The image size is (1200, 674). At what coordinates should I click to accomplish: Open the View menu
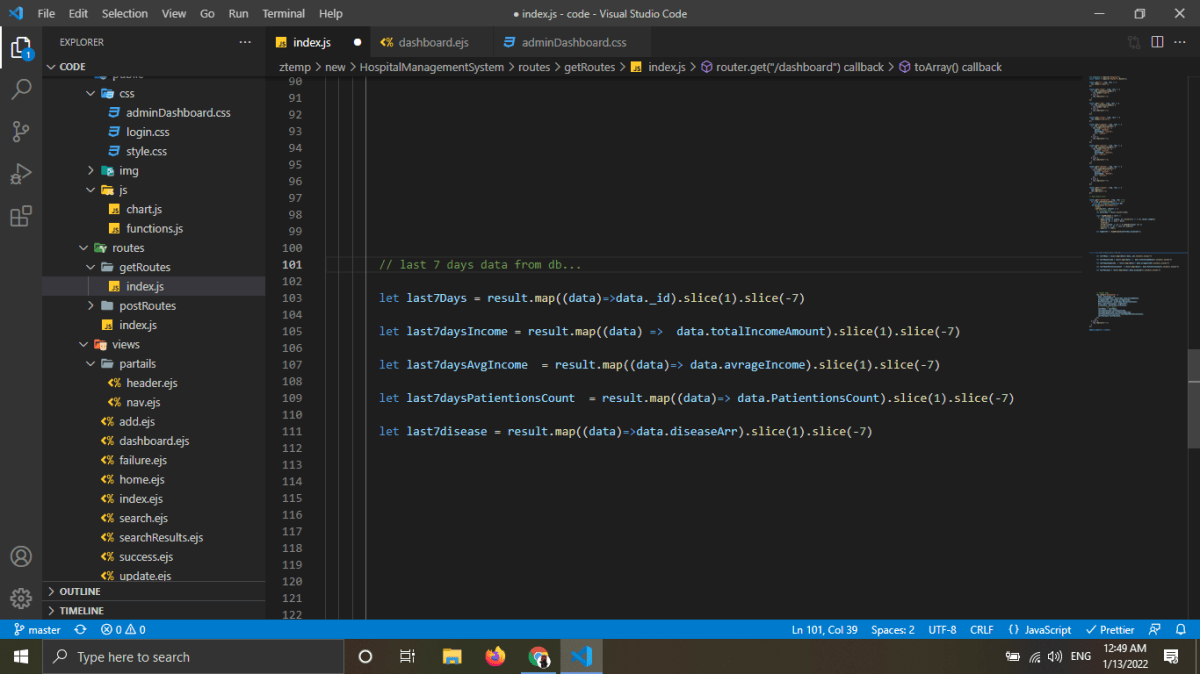coord(174,14)
